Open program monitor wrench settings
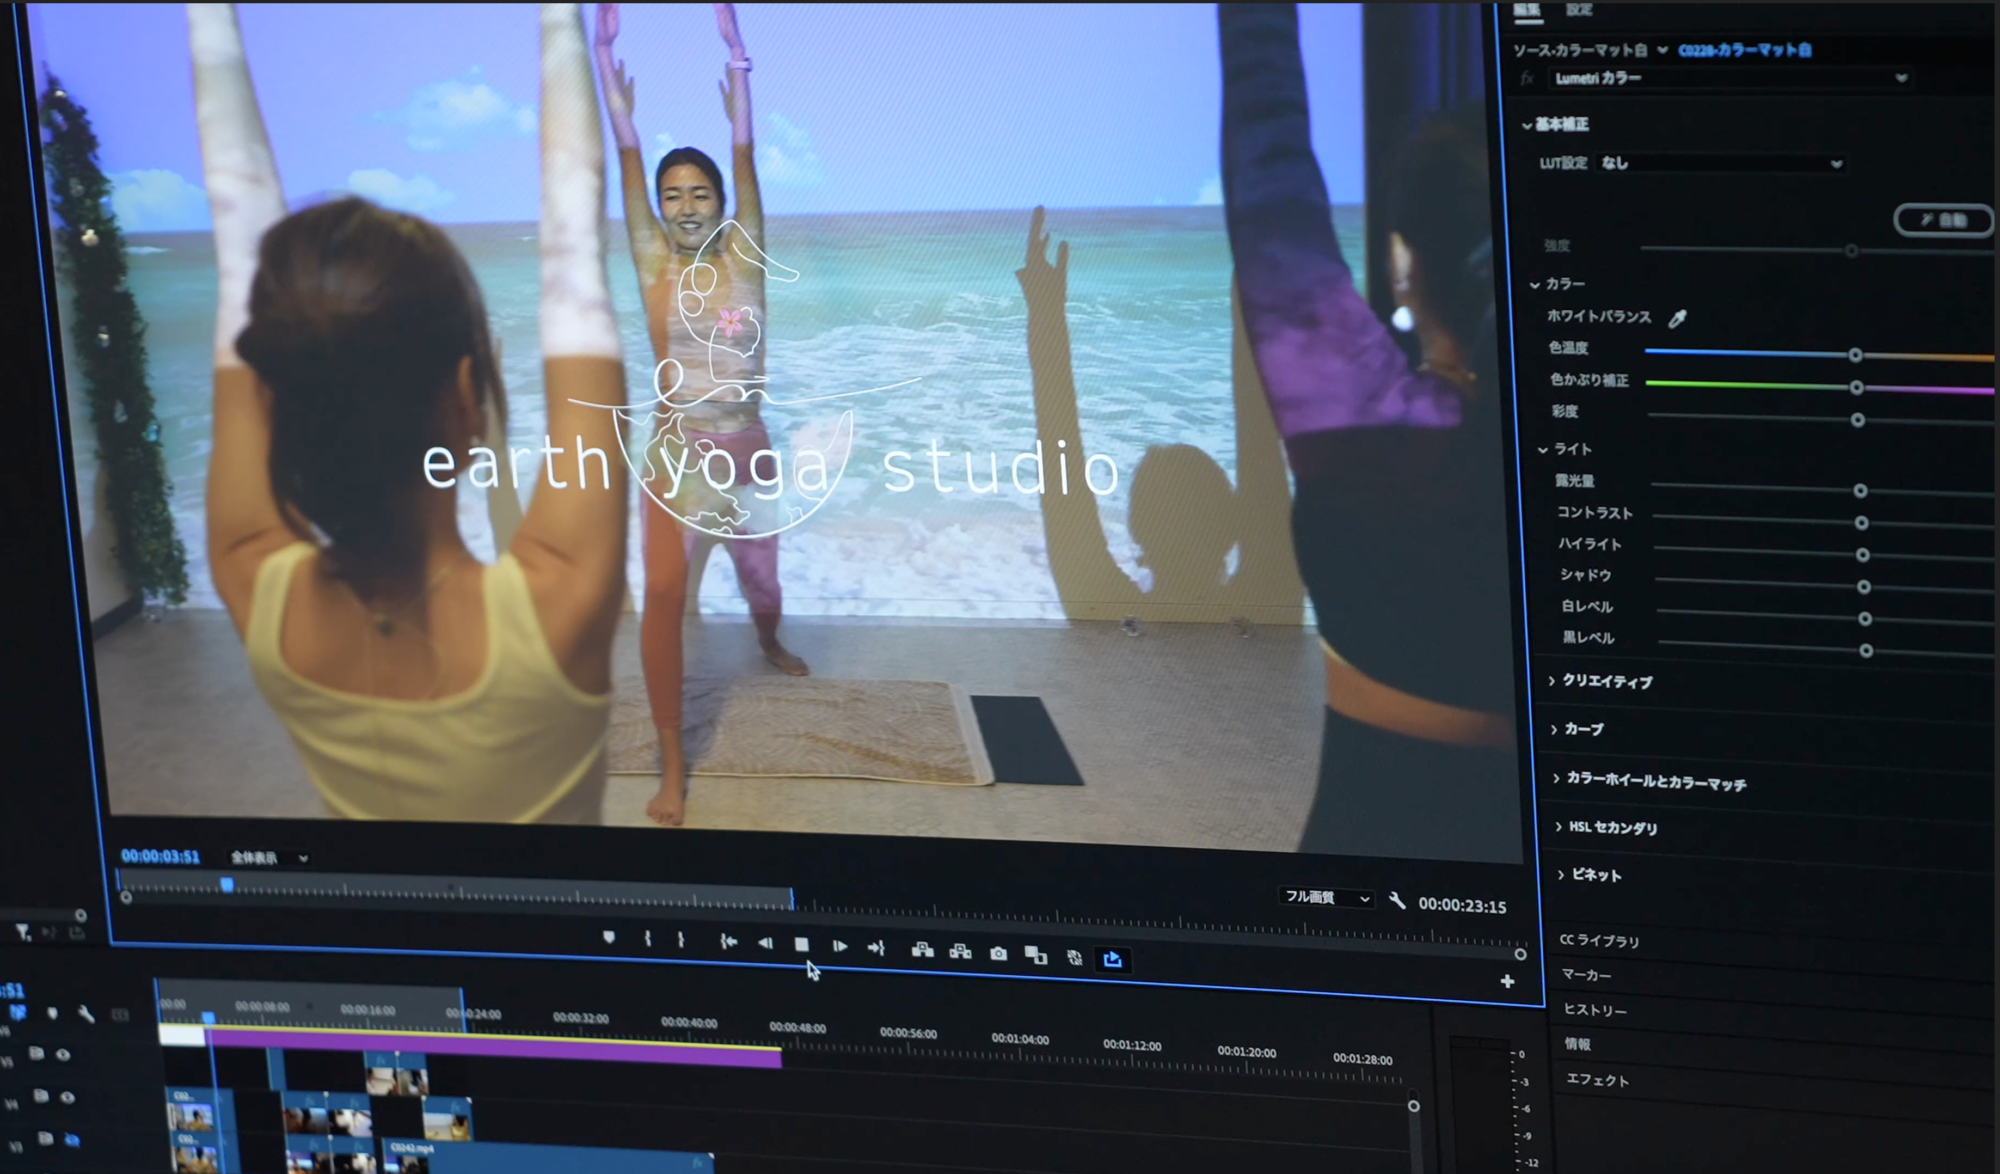This screenshot has width=2000, height=1174. [1397, 901]
